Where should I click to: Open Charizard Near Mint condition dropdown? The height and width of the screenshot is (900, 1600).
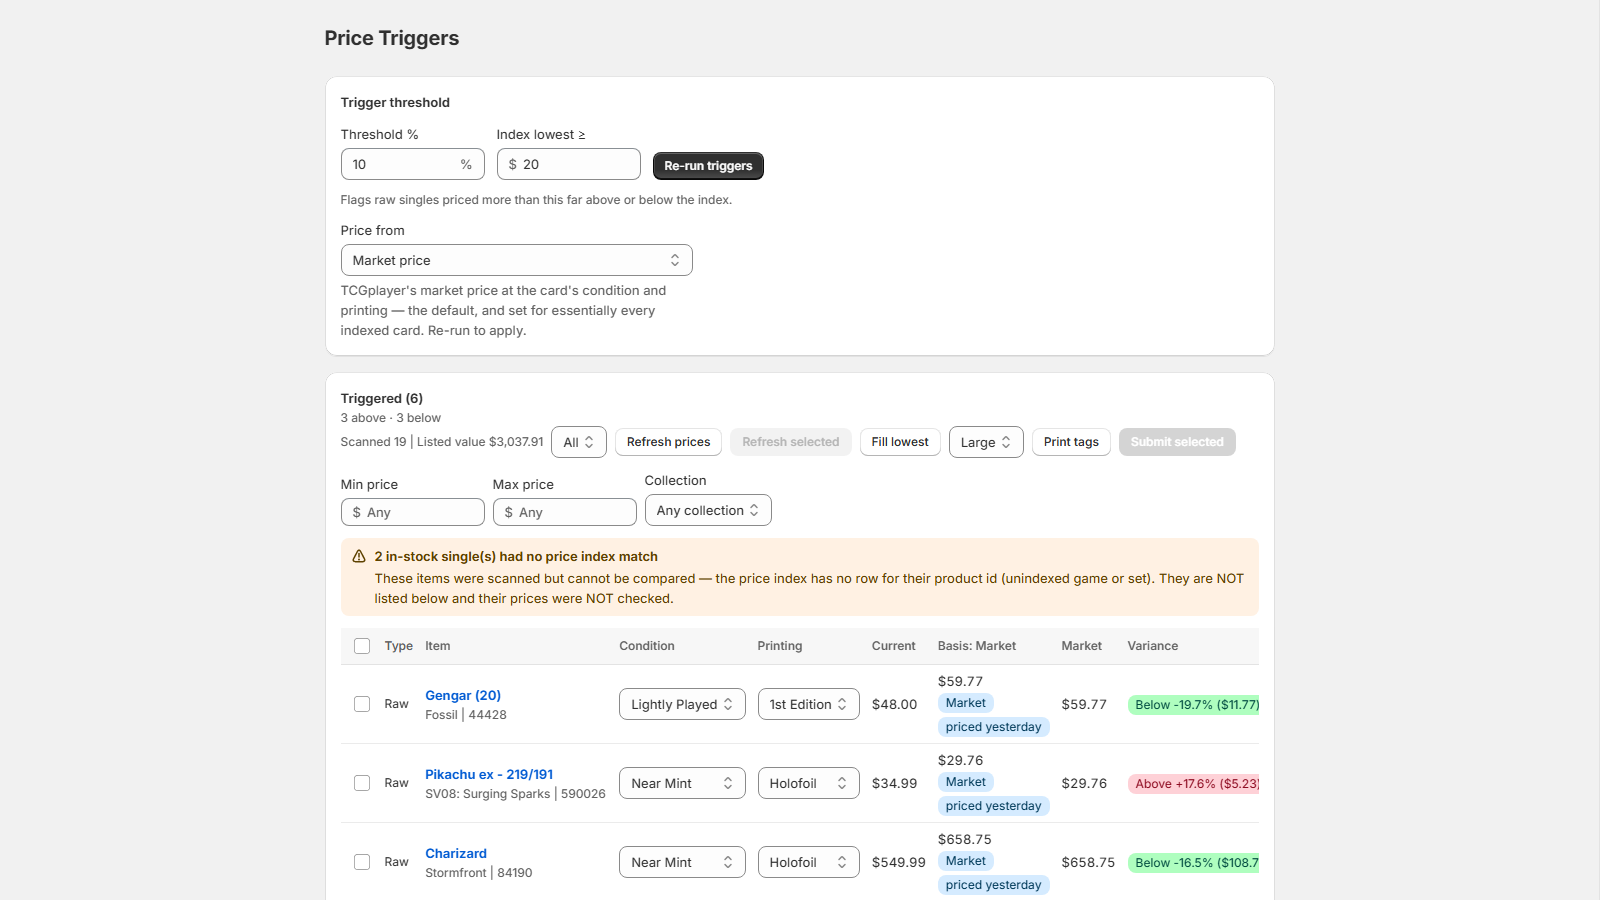pyautogui.click(x=682, y=862)
